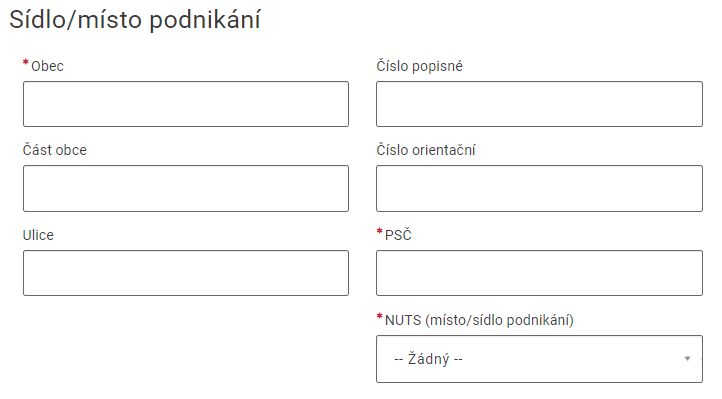Open the NUTS dropdown arrow
Screen dimensions: 722x399
[687, 359]
